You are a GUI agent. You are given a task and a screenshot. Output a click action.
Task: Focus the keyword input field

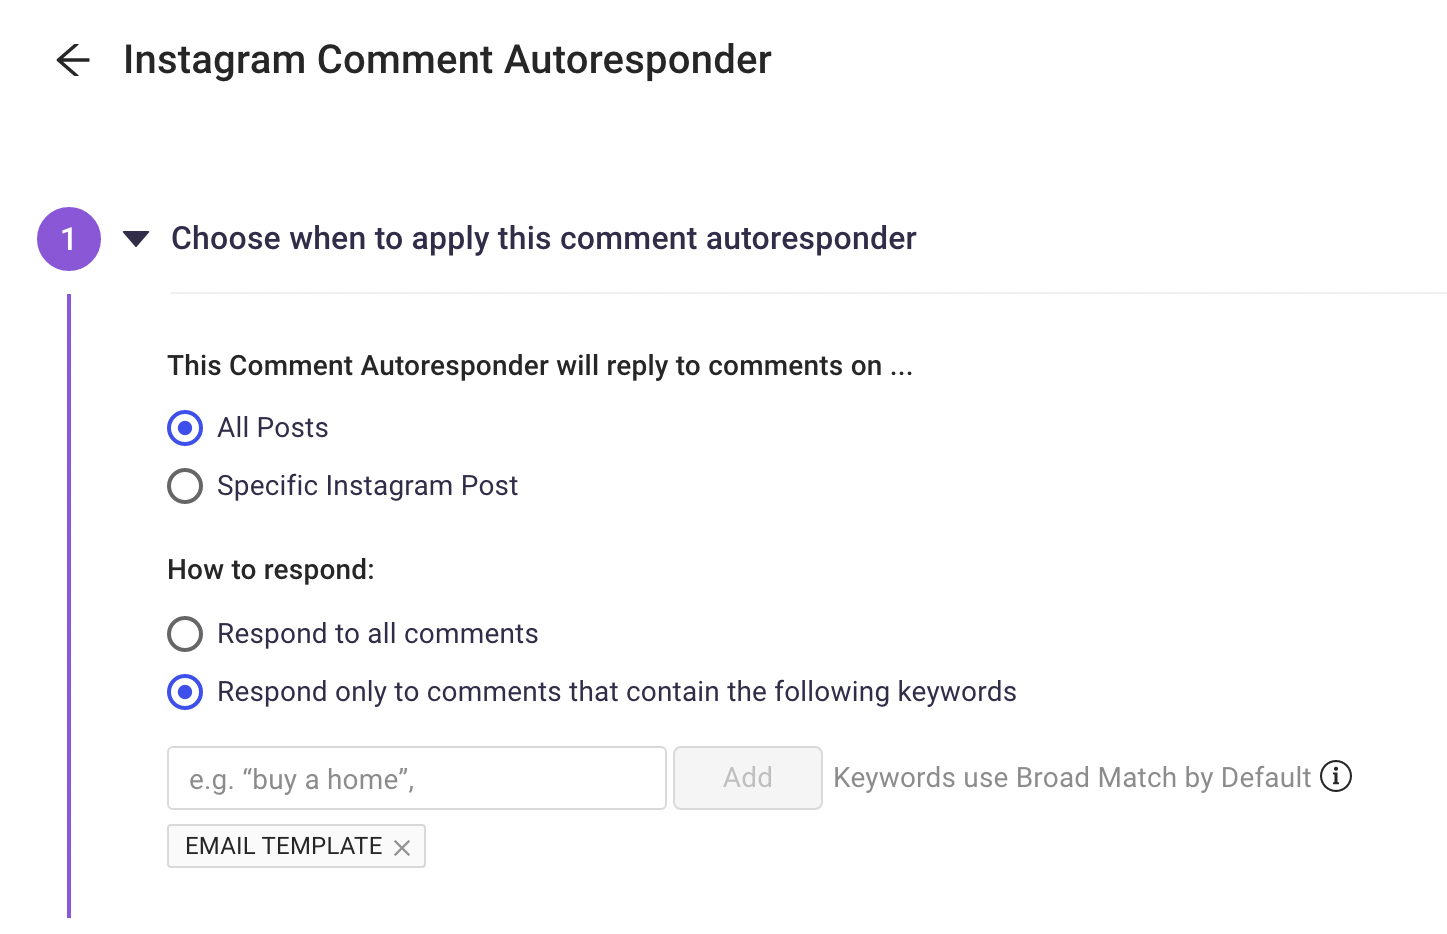pyautogui.click(x=416, y=778)
